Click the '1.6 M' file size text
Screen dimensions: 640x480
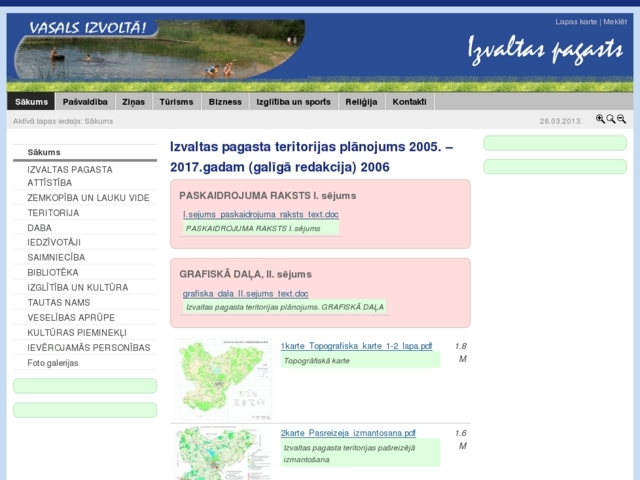coord(461,439)
